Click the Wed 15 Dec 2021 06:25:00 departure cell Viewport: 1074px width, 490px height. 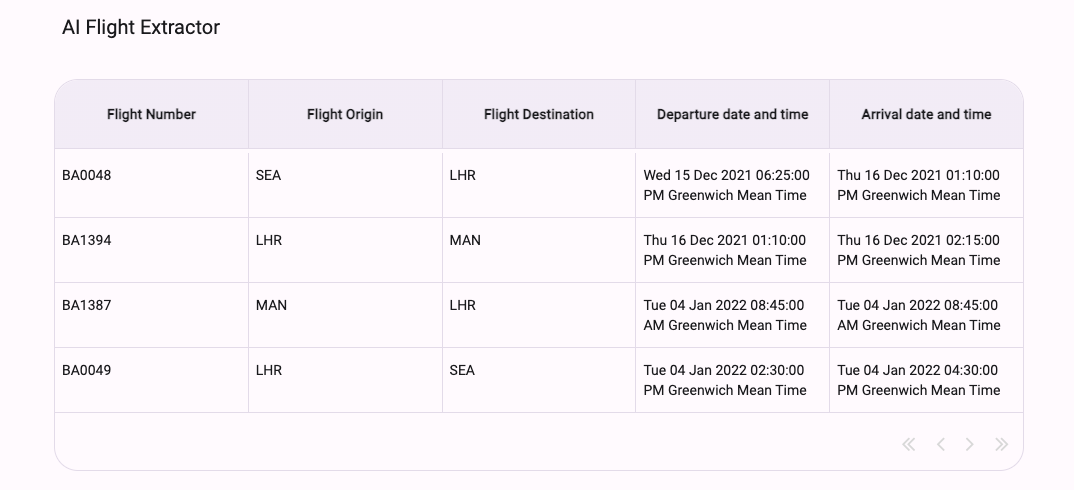726,185
